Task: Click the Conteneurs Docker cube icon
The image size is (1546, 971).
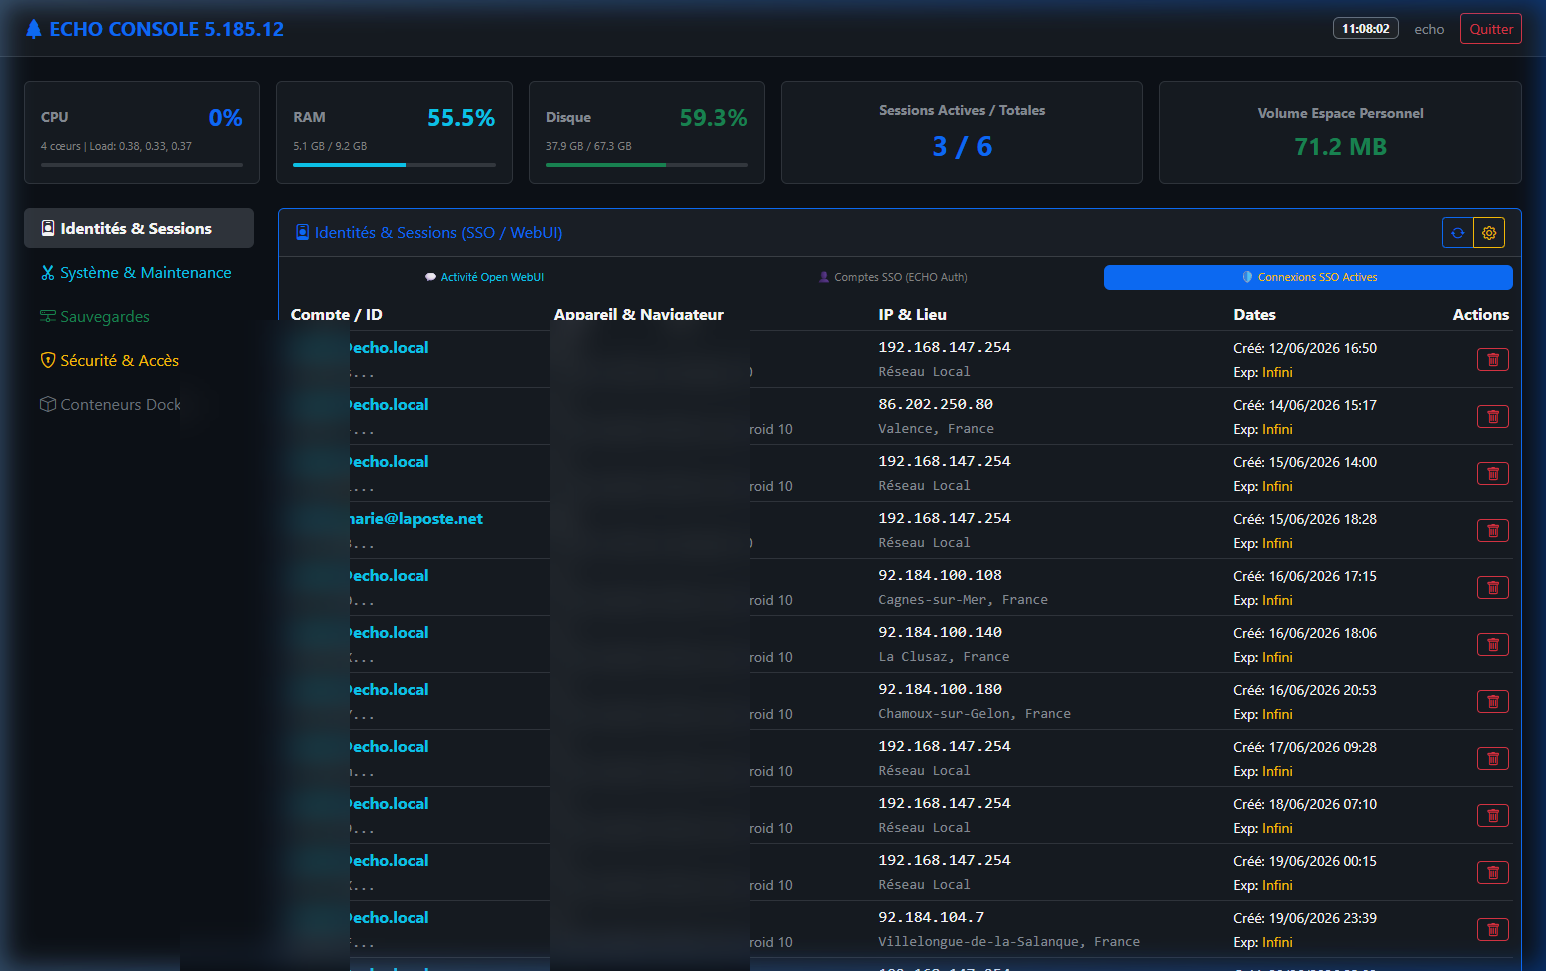Action: point(48,404)
